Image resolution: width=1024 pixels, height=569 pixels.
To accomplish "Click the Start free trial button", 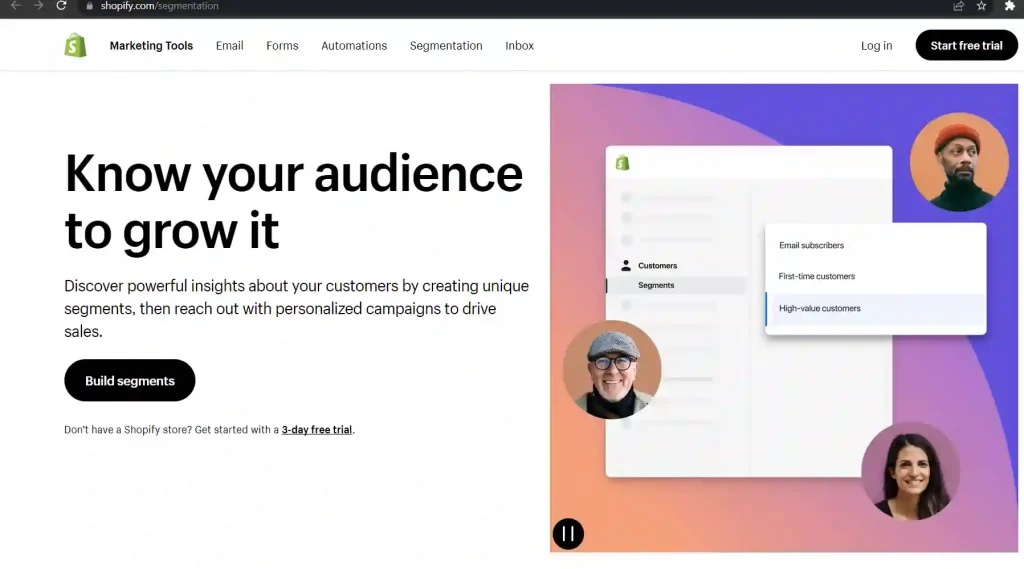I will point(967,45).
